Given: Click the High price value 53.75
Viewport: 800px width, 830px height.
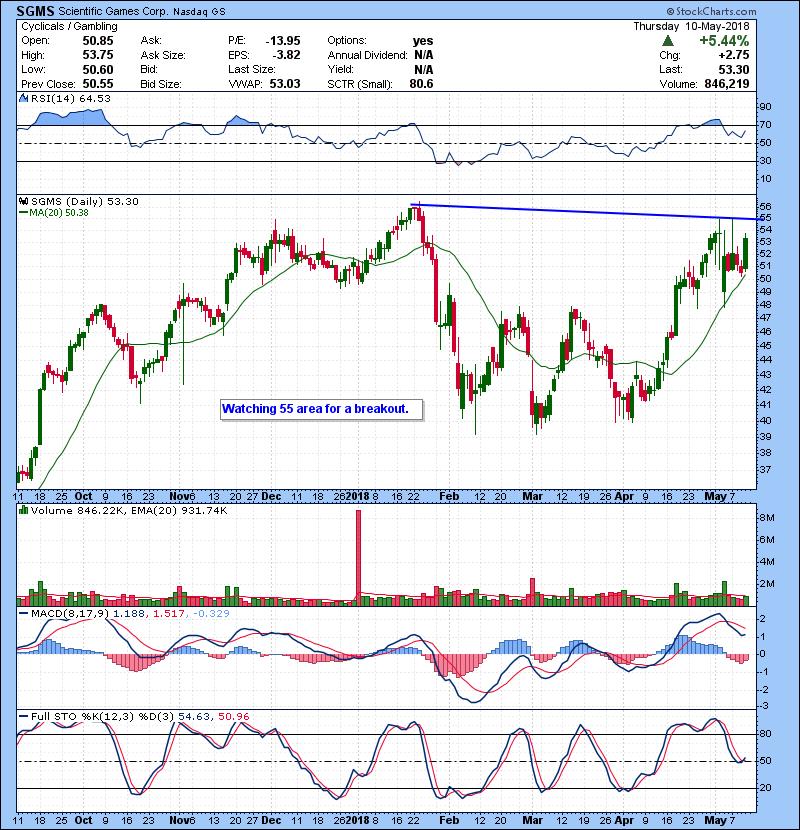Looking at the screenshot, I should tap(98, 55).
